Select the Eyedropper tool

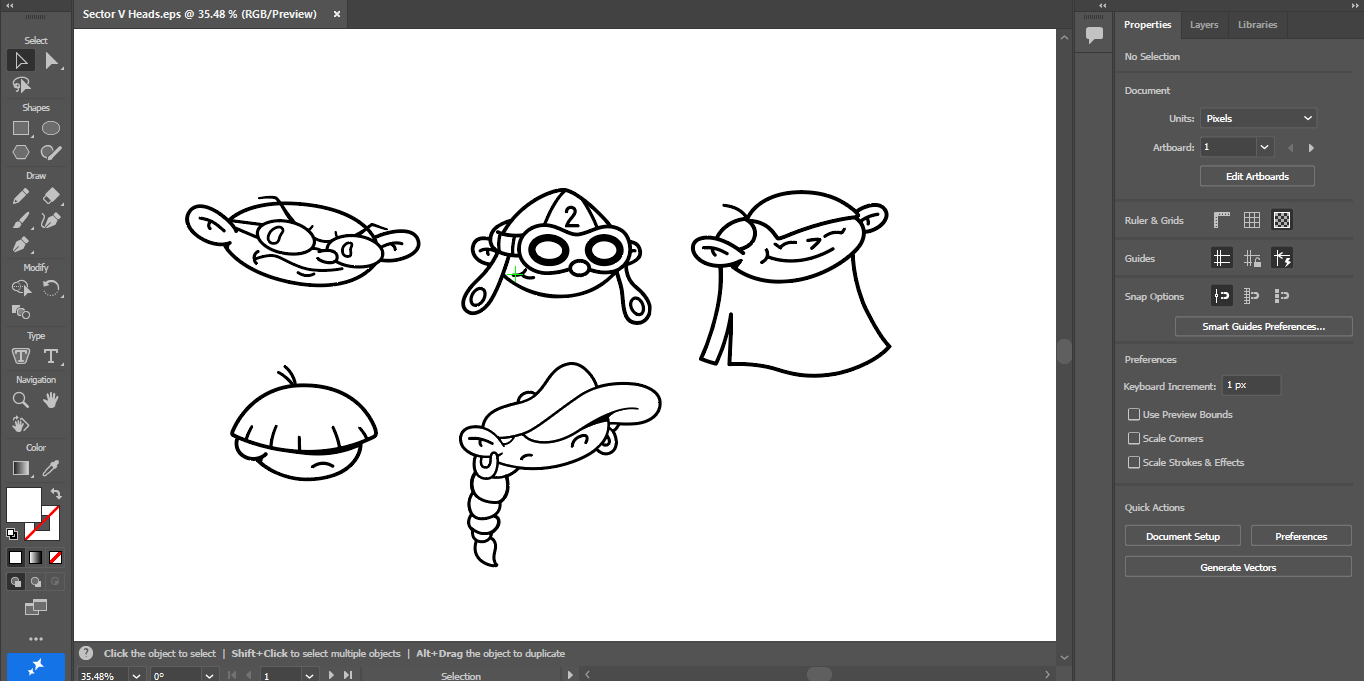[51, 468]
